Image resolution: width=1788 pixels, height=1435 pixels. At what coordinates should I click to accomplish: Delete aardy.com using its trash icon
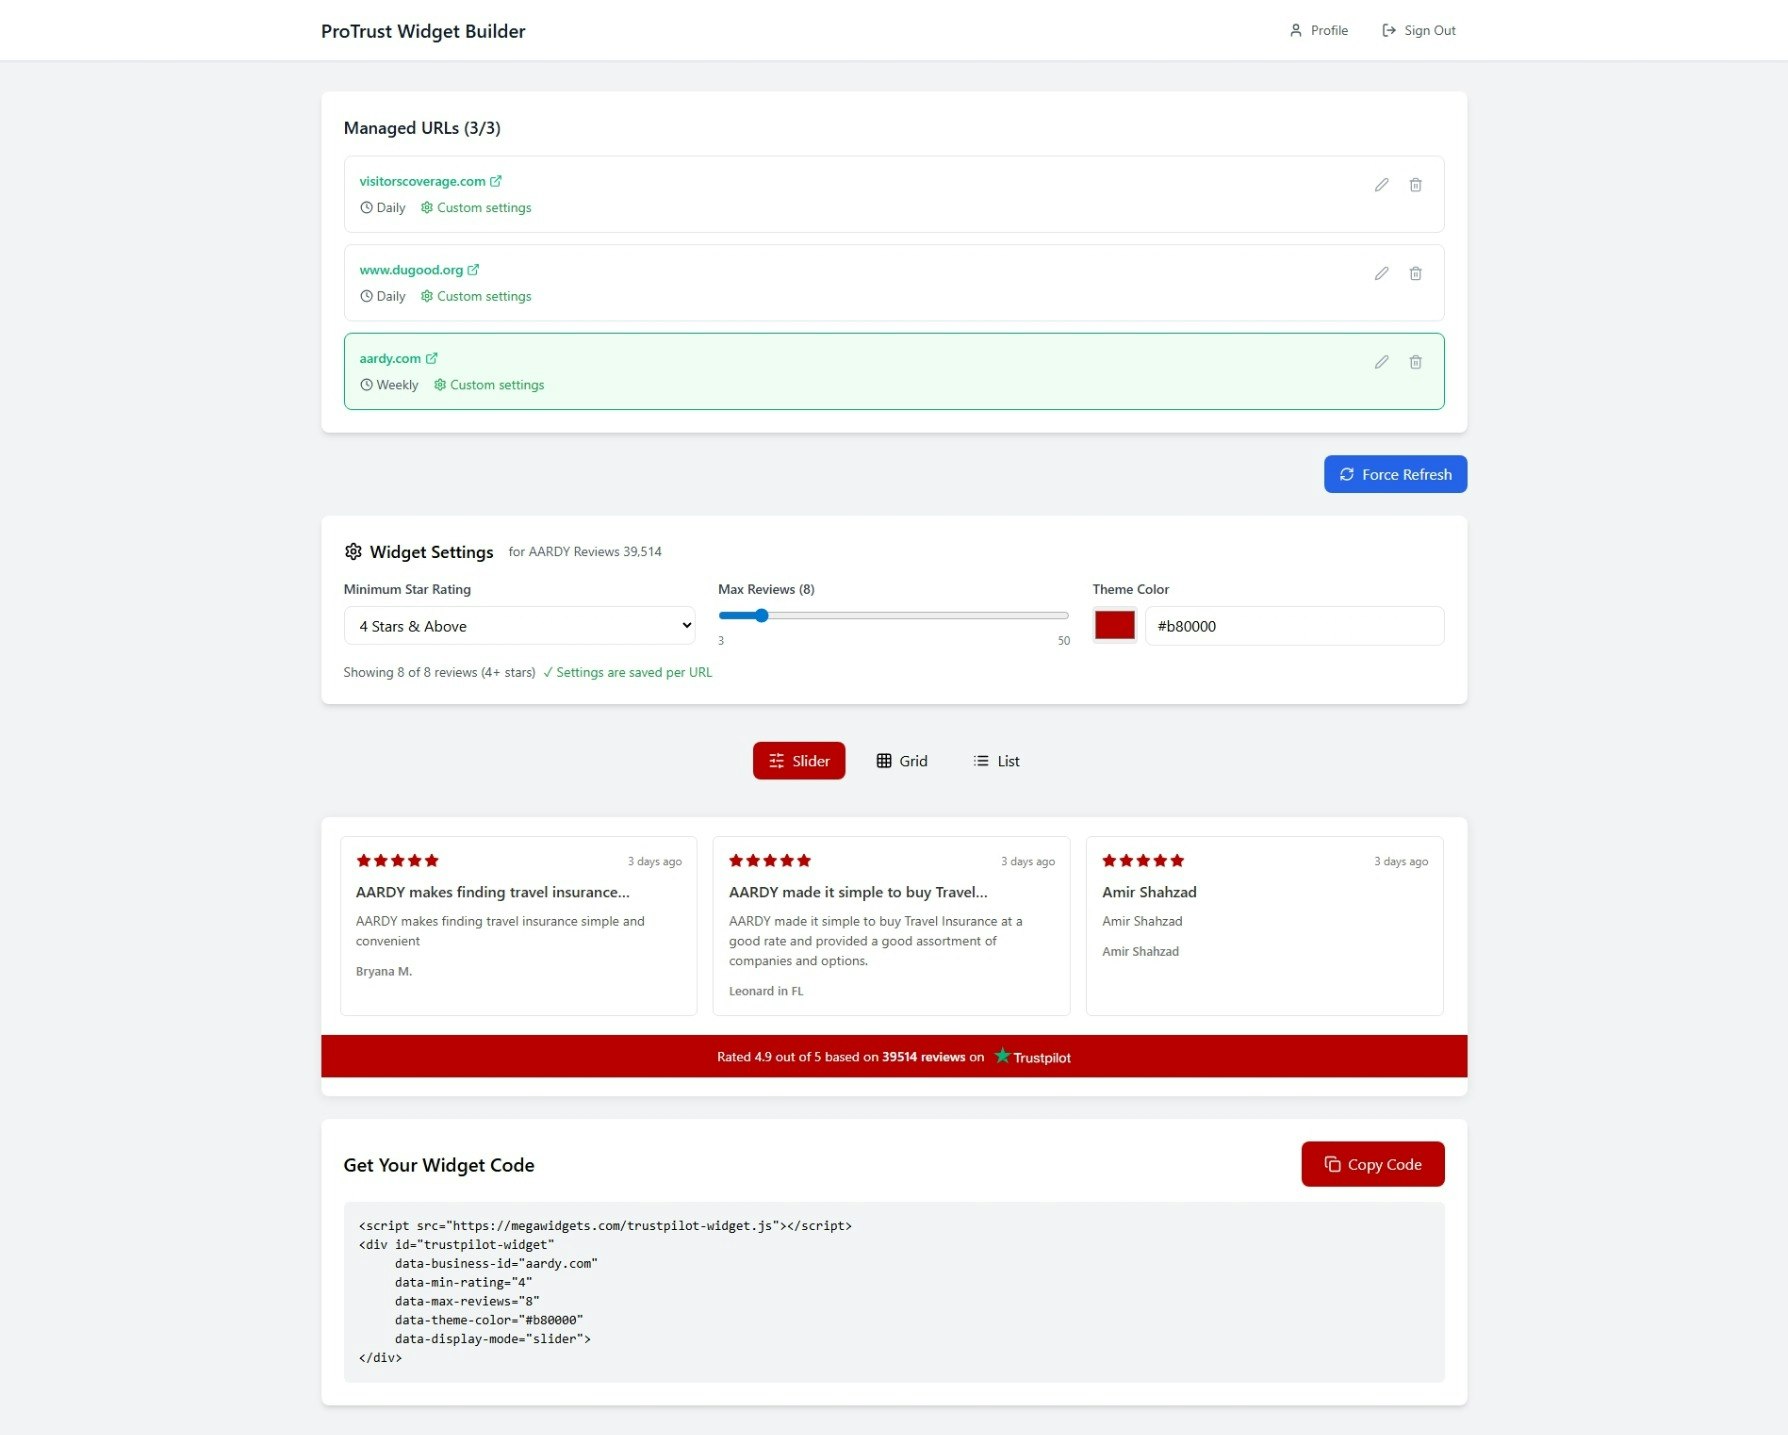coord(1416,362)
